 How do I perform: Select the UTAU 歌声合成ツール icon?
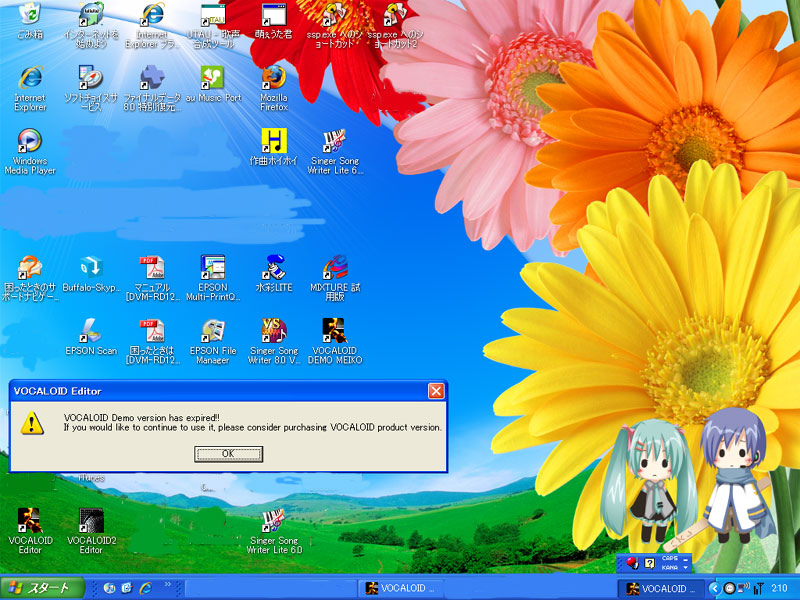(213, 24)
